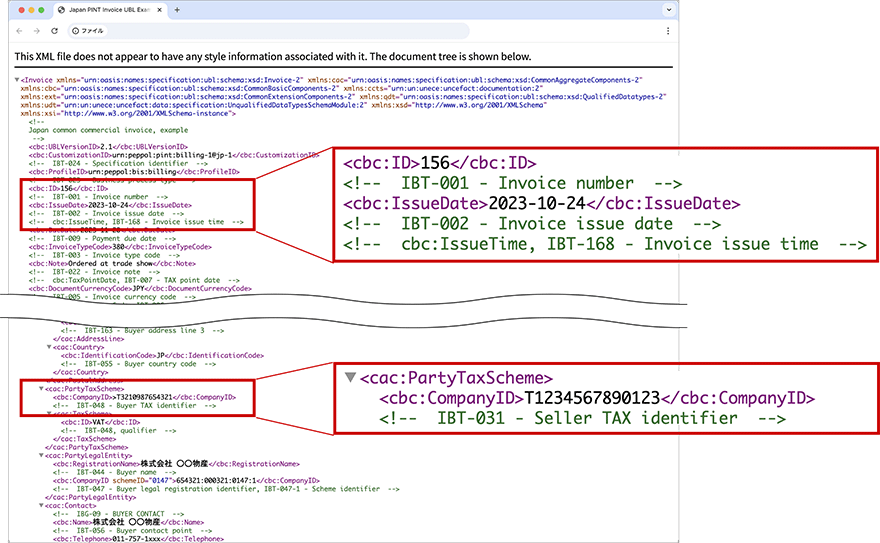Close the Japan PINT Invoice tab
The image size is (880, 543).
click(161, 9)
